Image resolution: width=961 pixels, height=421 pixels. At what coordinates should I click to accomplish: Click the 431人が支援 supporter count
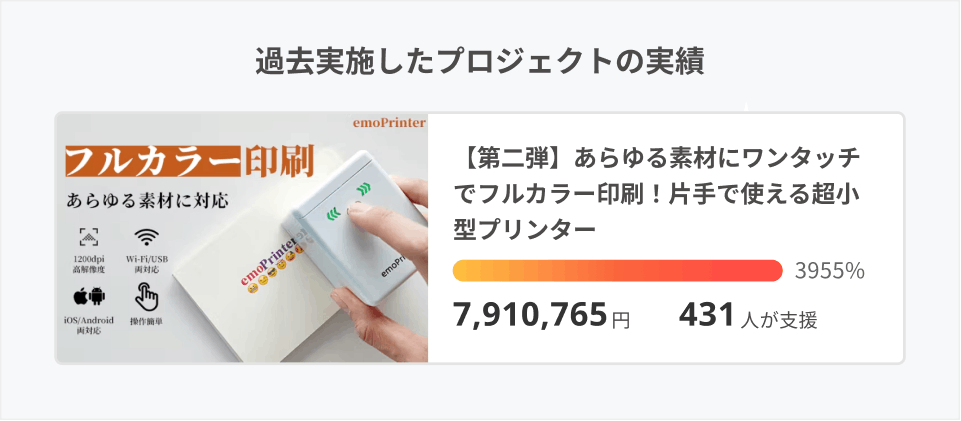pos(747,317)
